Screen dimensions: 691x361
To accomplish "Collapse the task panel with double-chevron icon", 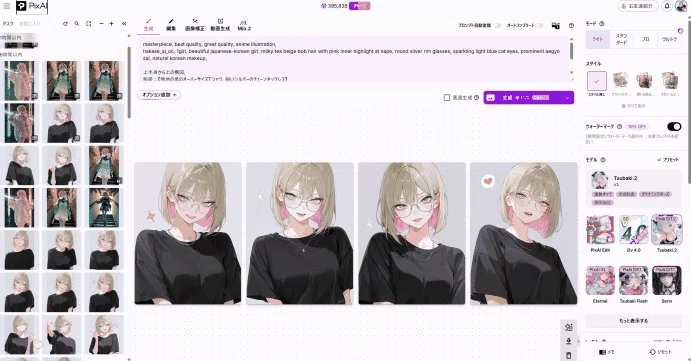I will [x=124, y=24].
